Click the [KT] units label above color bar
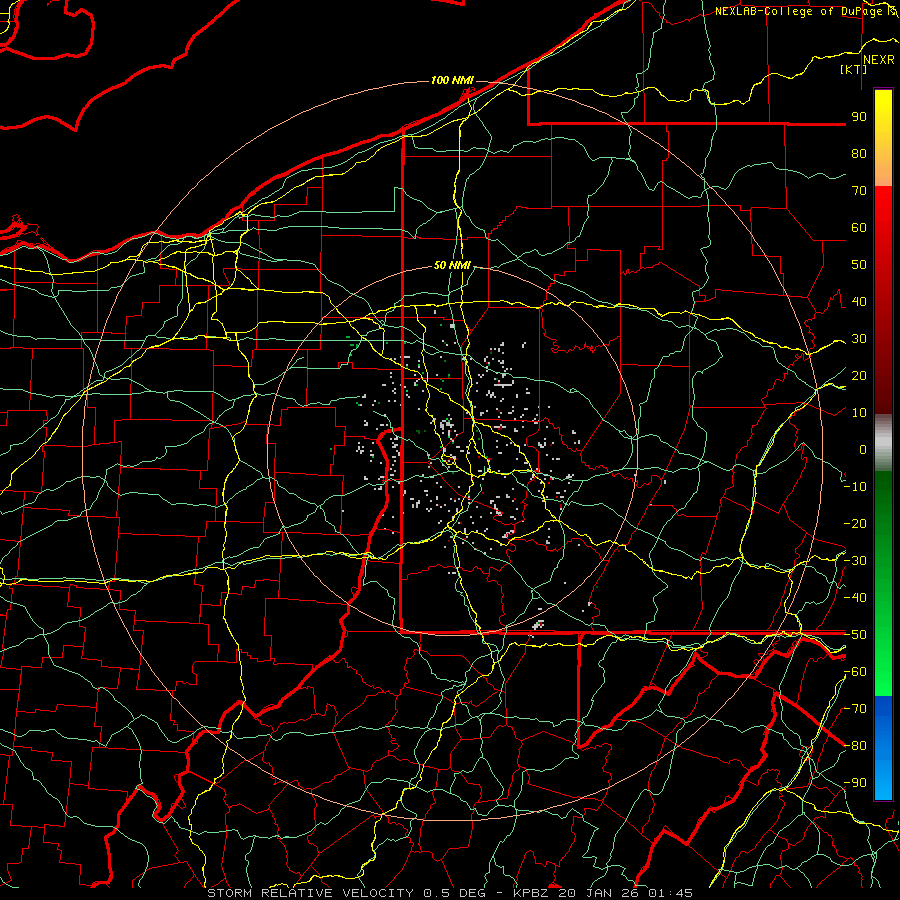900x900 pixels. [854, 69]
